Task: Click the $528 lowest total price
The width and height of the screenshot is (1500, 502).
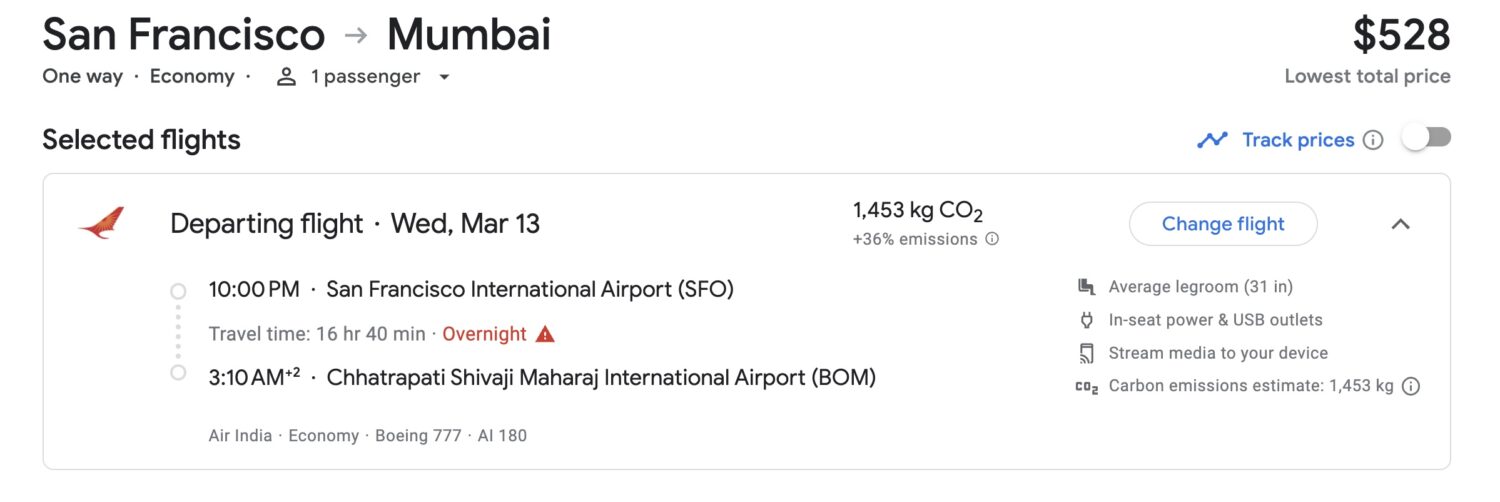Action: pyautogui.click(x=1401, y=36)
